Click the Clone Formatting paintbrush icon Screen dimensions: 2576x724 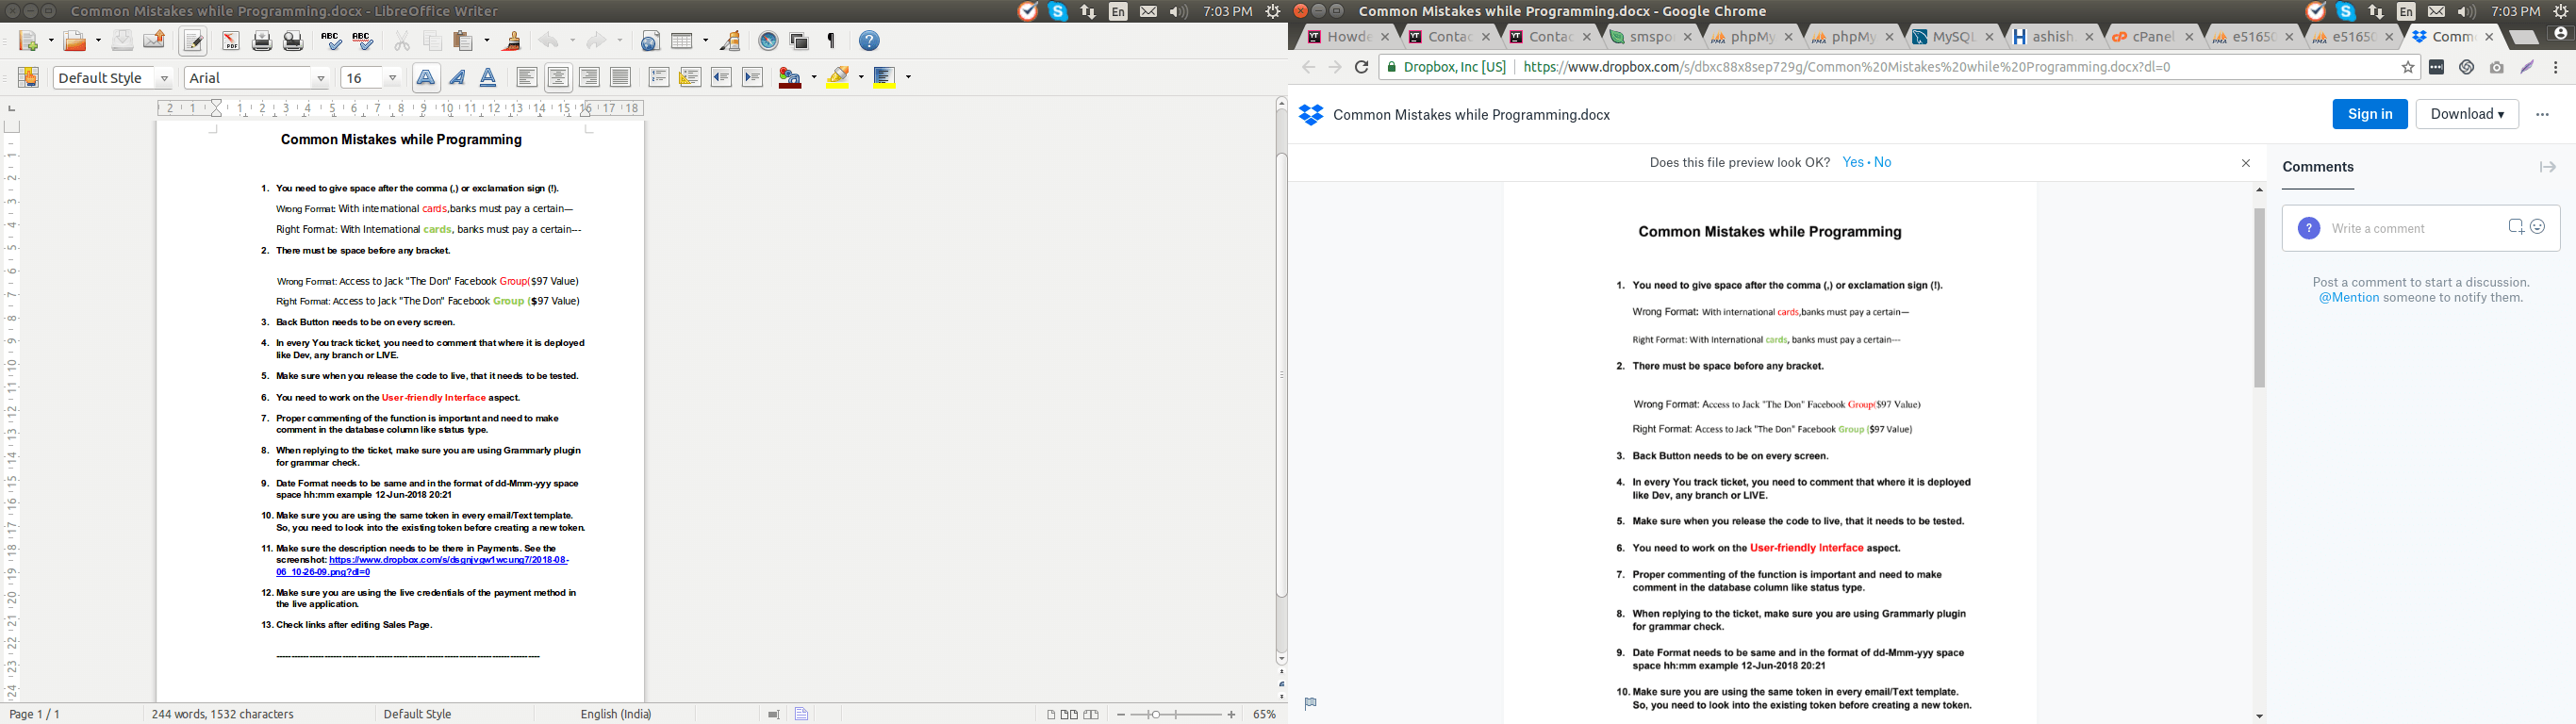(x=512, y=41)
